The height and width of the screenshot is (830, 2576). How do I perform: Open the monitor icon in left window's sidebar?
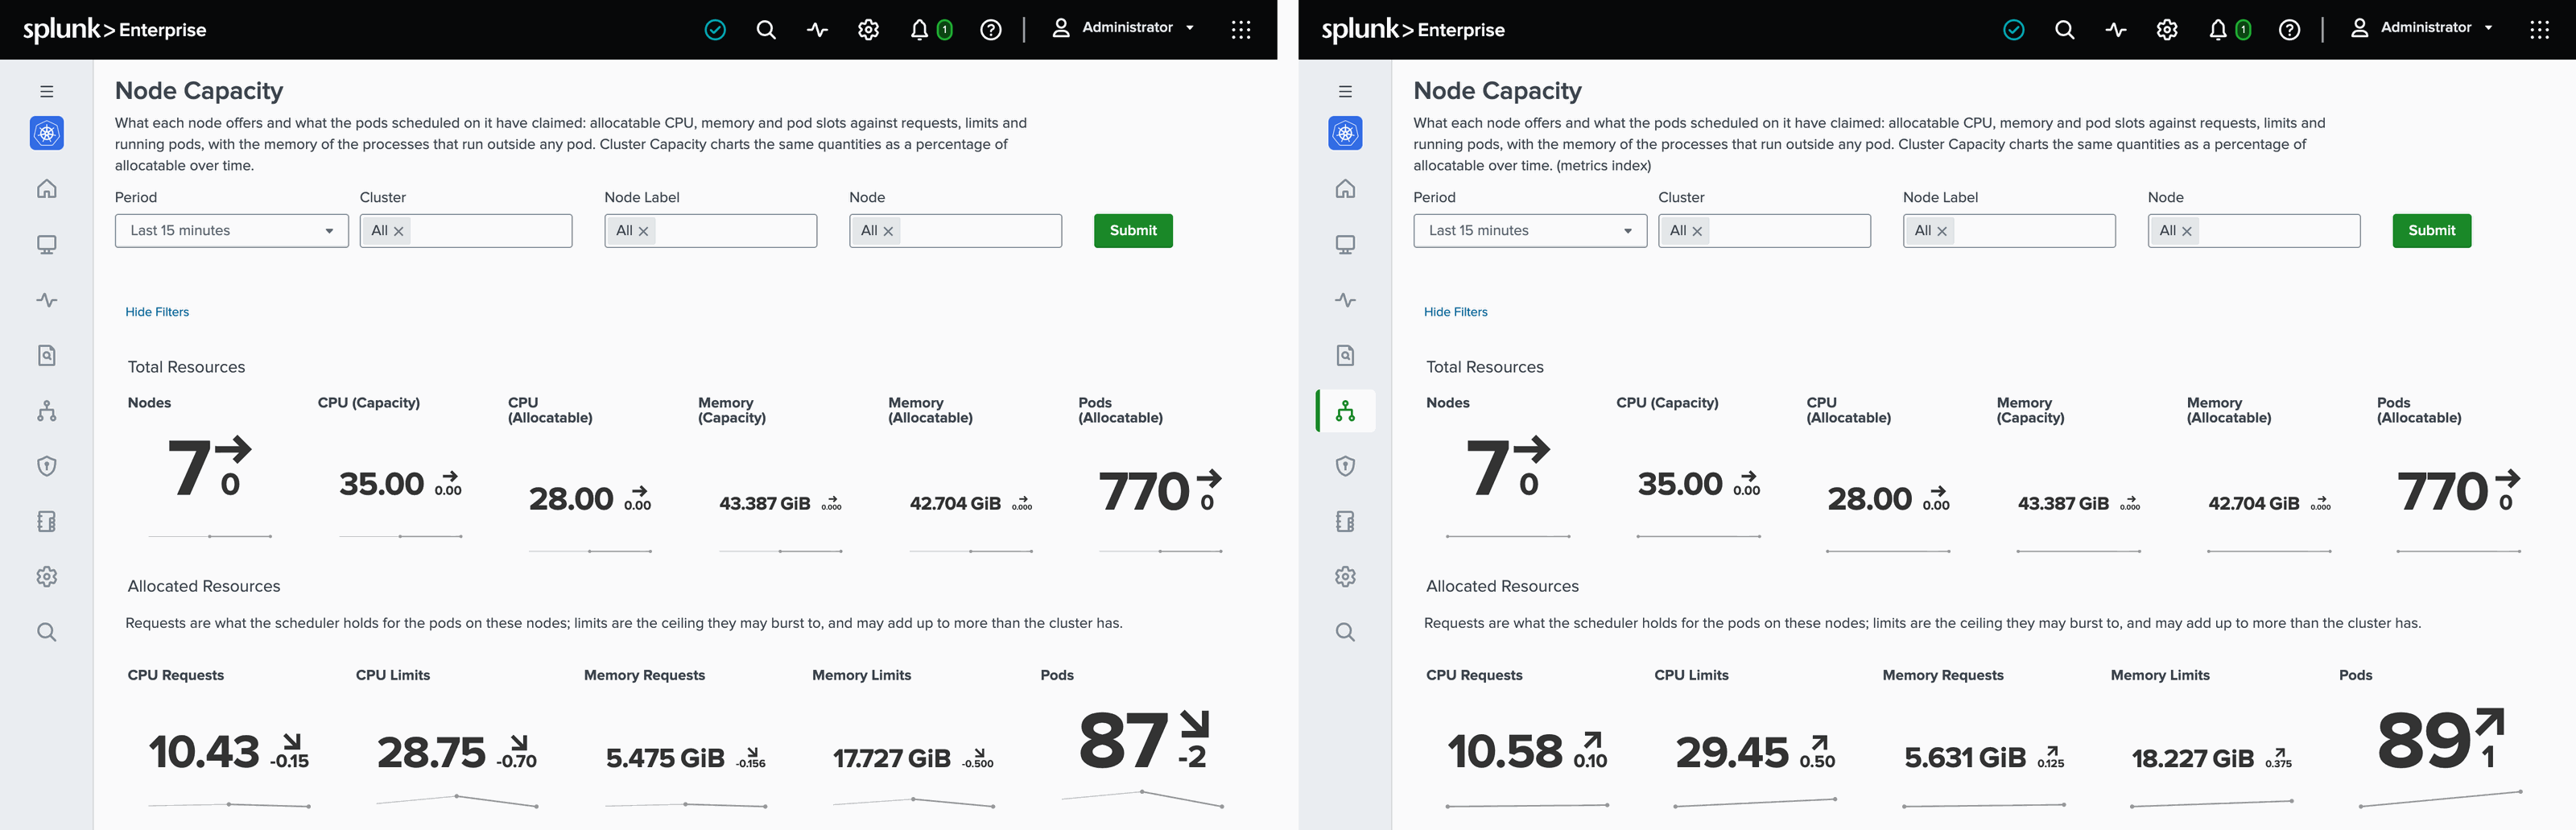tap(47, 245)
